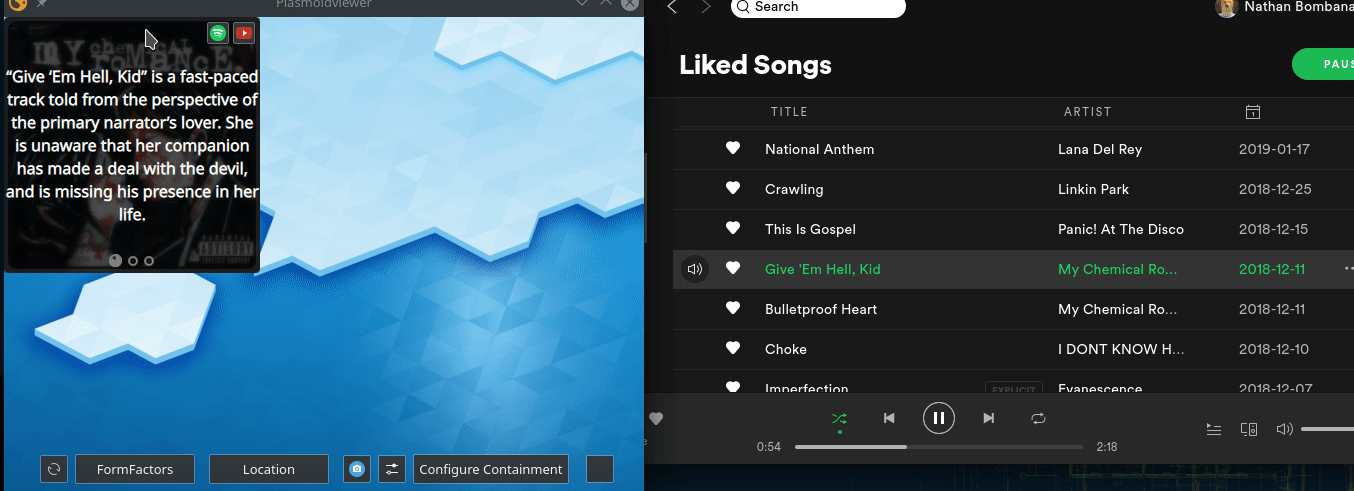This screenshot has height=491, width=1354.
Task: Go to the previous track
Action: point(889,418)
